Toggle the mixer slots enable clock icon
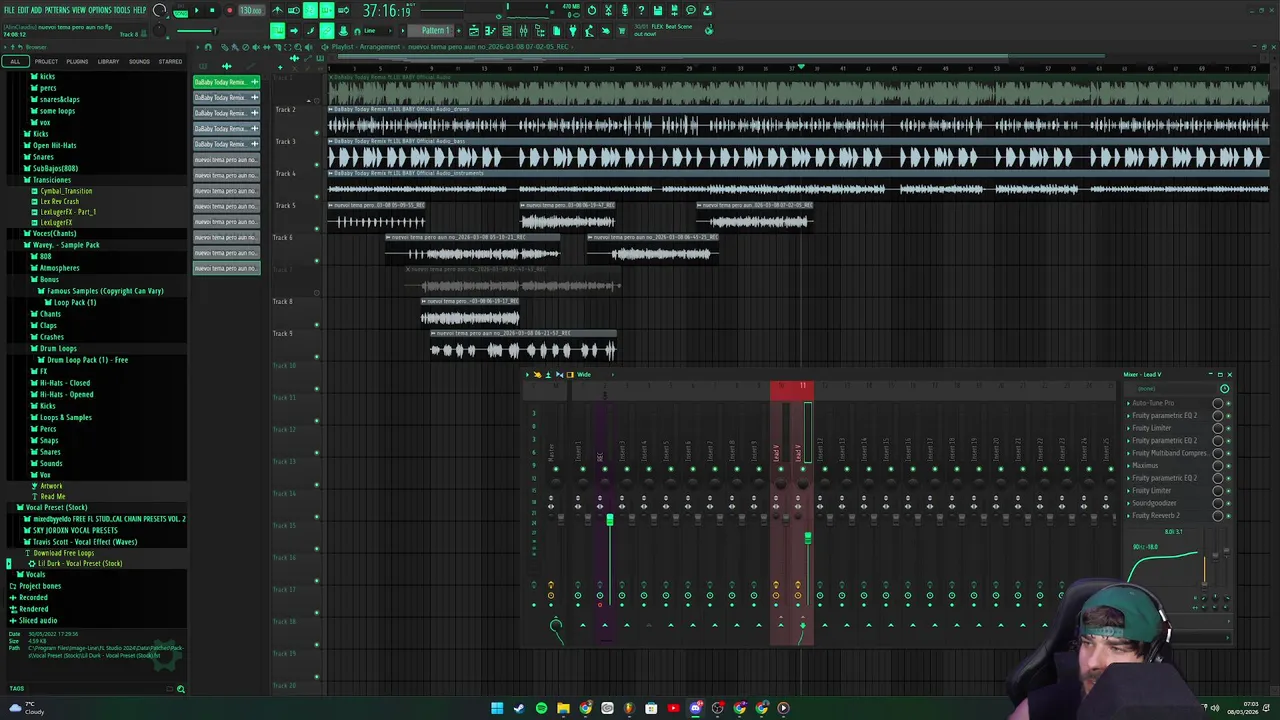Image resolution: width=1280 pixels, height=720 pixels. [1224, 388]
